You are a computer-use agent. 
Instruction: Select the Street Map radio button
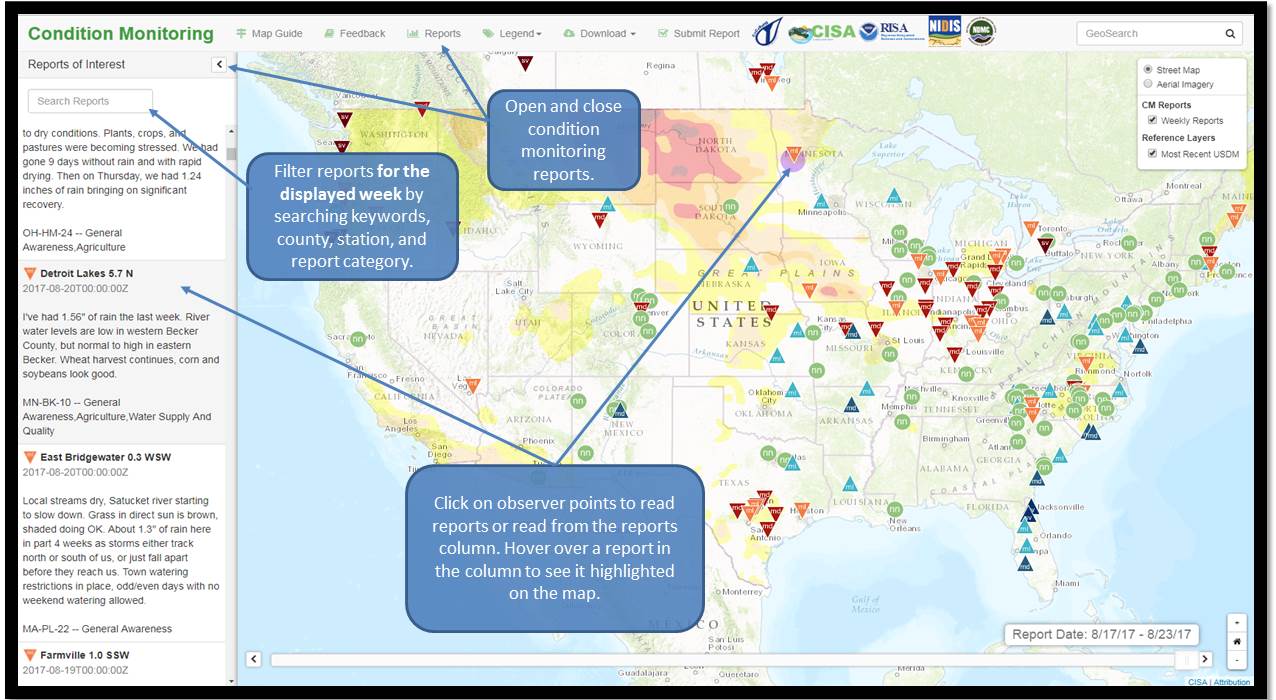pyautogui.click(x=1147, y=70)
